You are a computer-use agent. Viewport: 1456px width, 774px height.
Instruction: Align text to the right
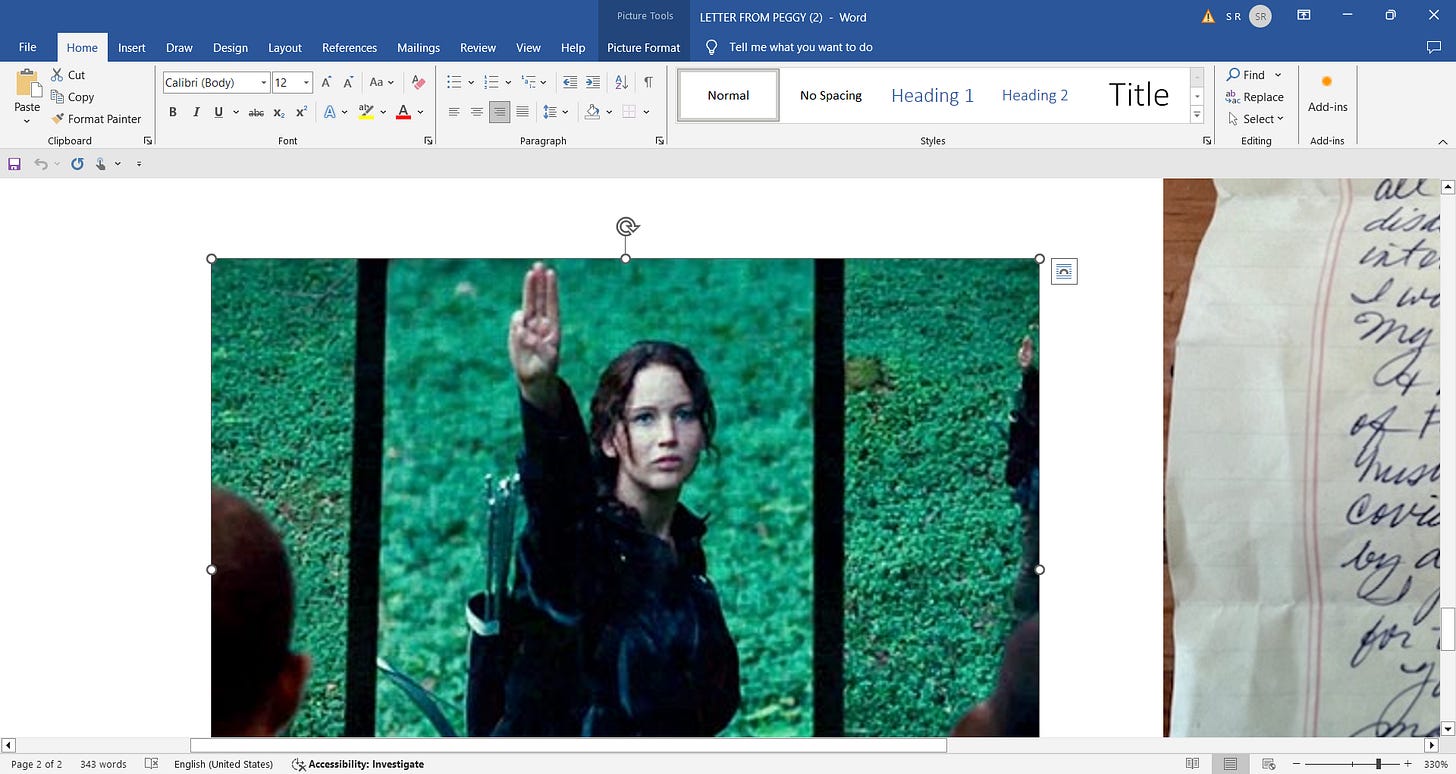click(x=499, y=112)
